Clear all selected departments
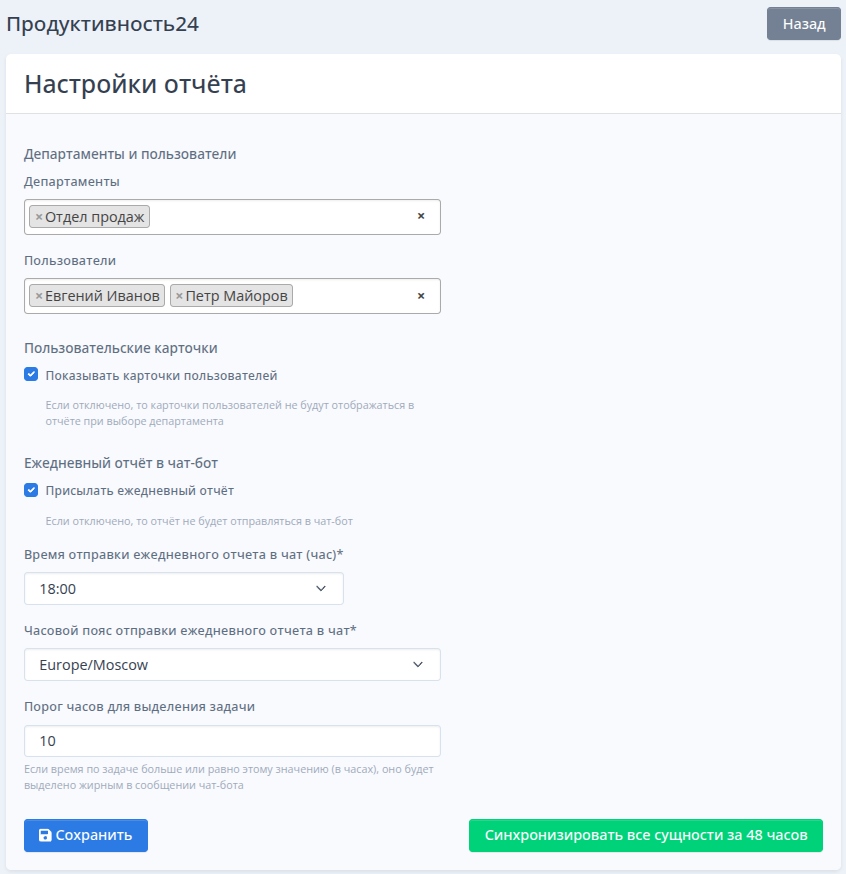 pos(421,216)
